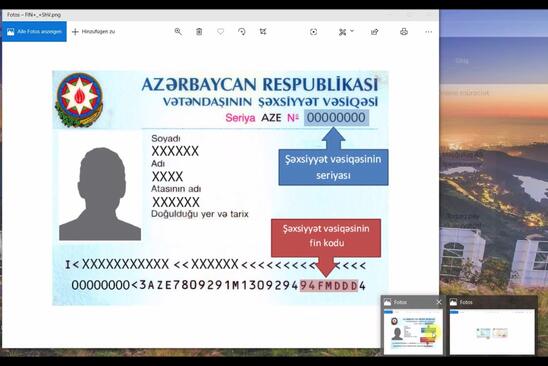Viewport: 548px width, 366px height.
Task: Delete the photo with trash icon
Action: [199, 32]
